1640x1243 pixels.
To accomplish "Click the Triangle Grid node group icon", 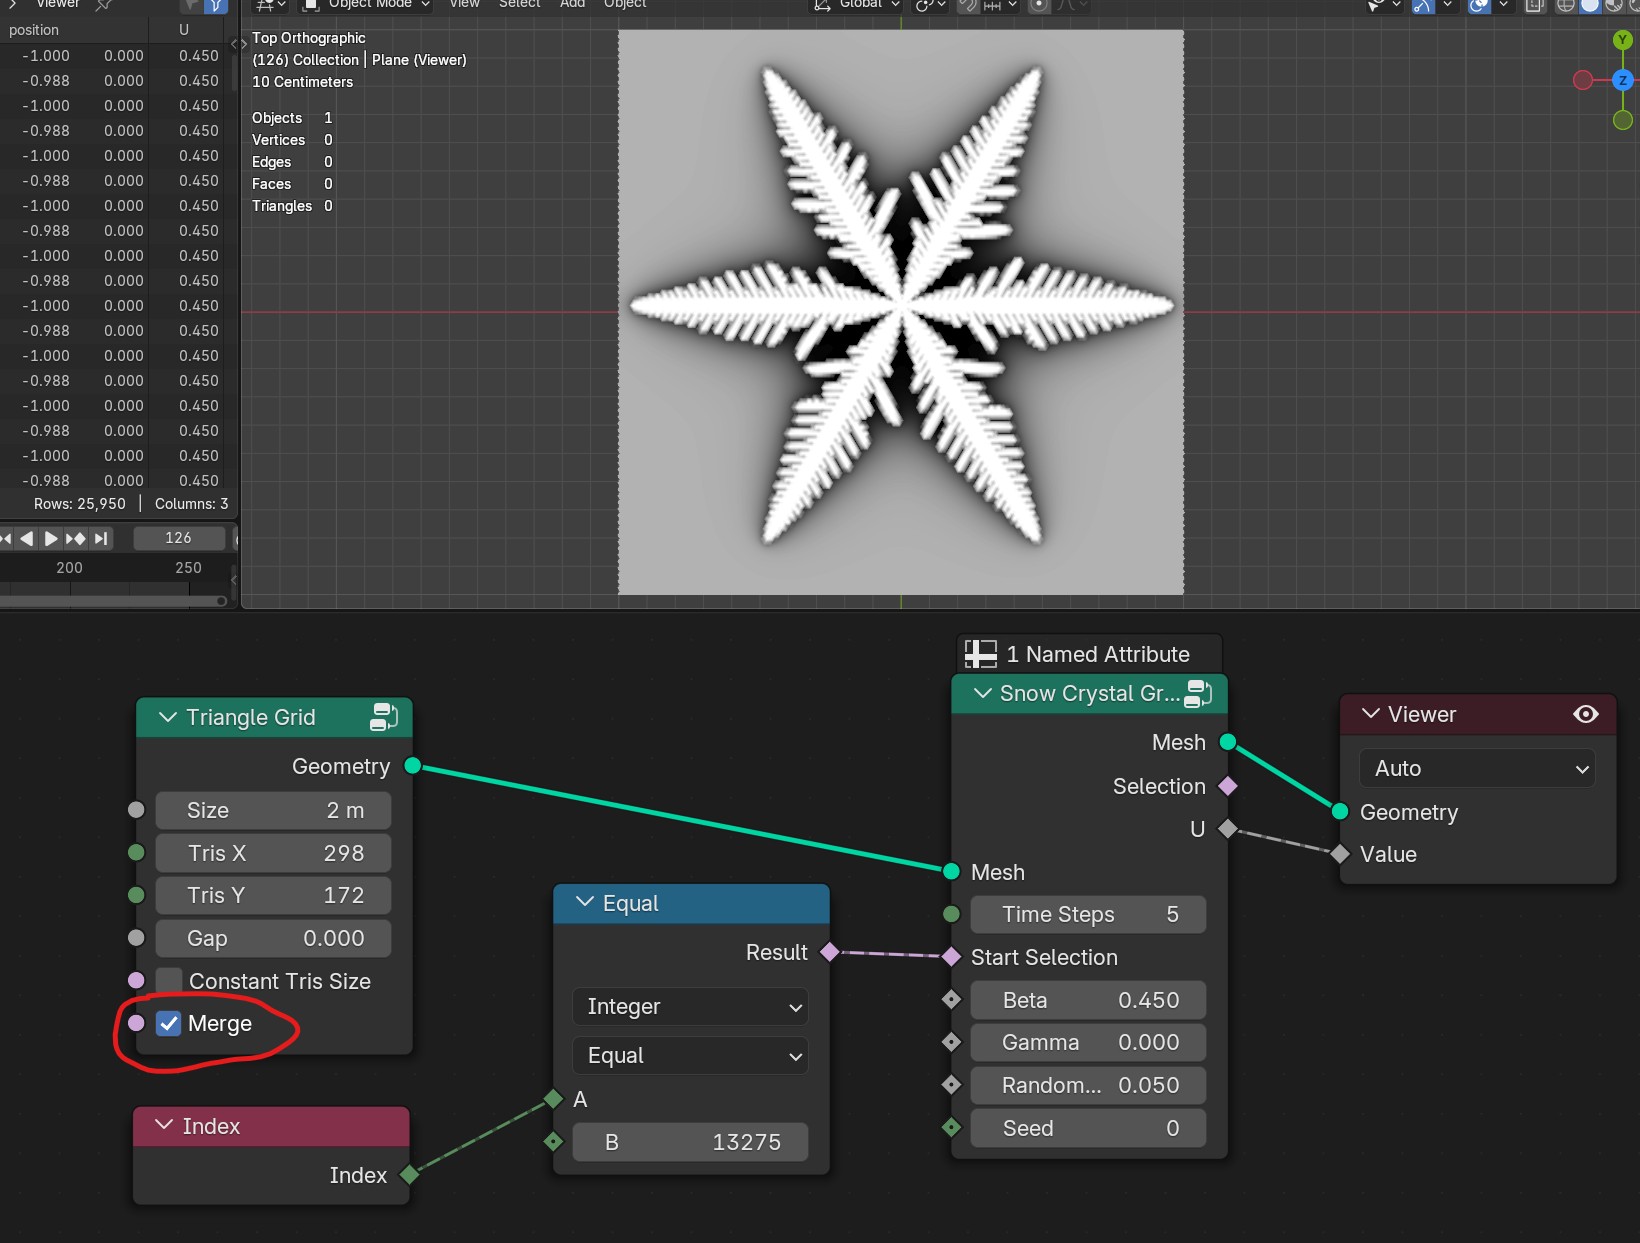I will pyautogui.click(x=384, y=717).
